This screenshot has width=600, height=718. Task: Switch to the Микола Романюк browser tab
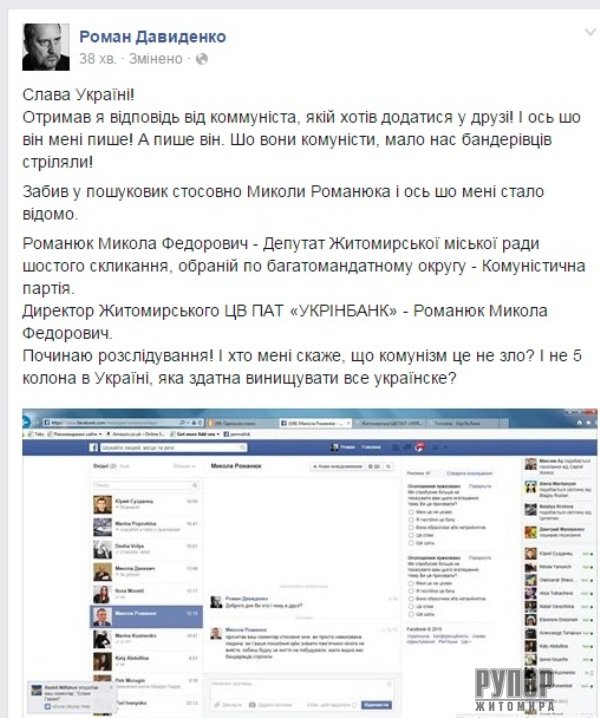(x=315, y=423)
